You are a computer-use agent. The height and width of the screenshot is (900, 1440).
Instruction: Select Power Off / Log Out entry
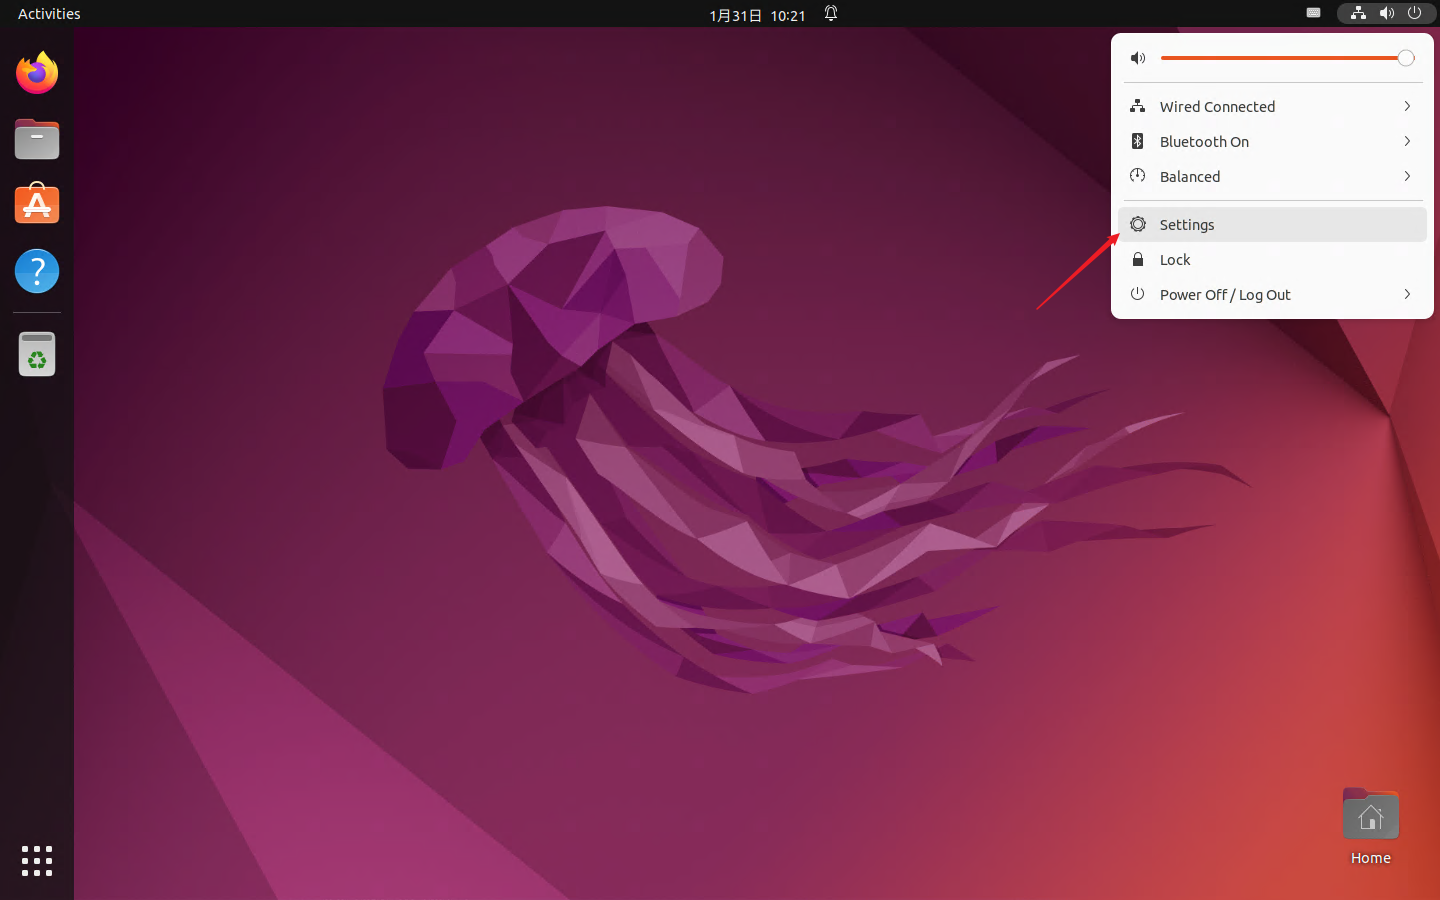point(1272,294)
